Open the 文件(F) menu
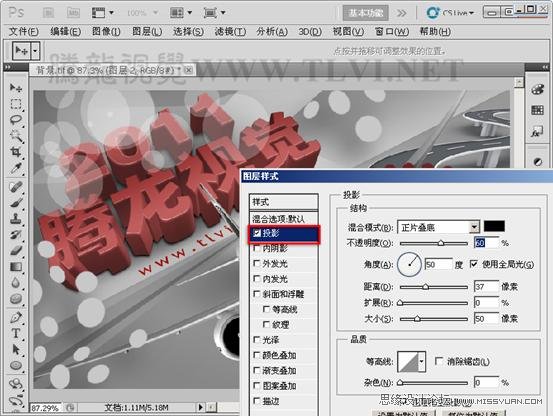The image size is (553, 416). pos(24,32)
